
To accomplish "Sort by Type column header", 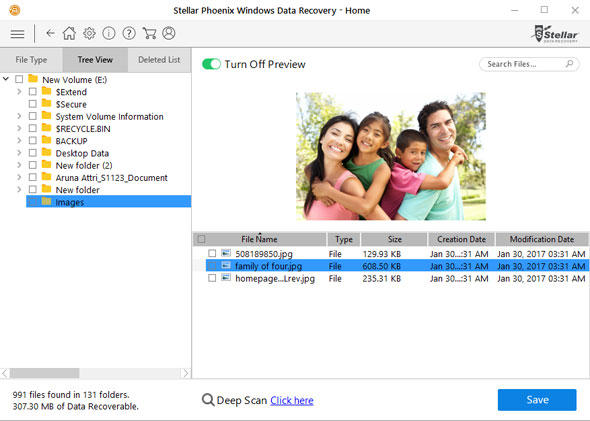I will [344, 239].
